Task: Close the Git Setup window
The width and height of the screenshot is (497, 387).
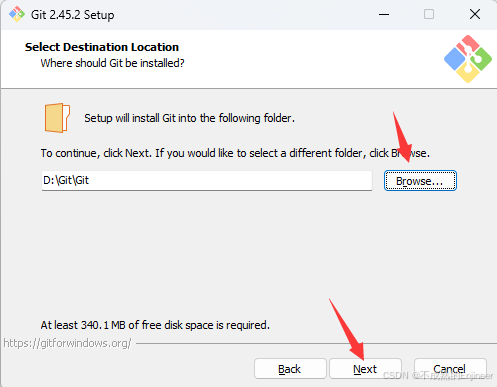Action: pyautogui.click(x=475, y=14)
